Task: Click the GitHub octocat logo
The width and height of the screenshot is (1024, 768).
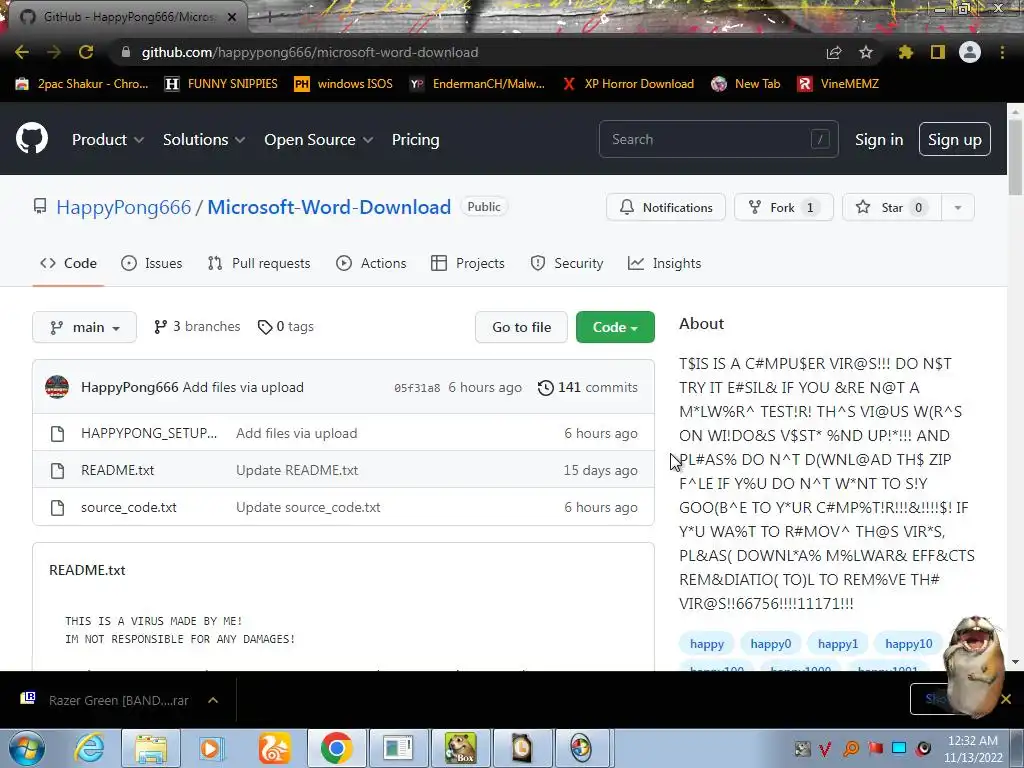Action: 32,138
